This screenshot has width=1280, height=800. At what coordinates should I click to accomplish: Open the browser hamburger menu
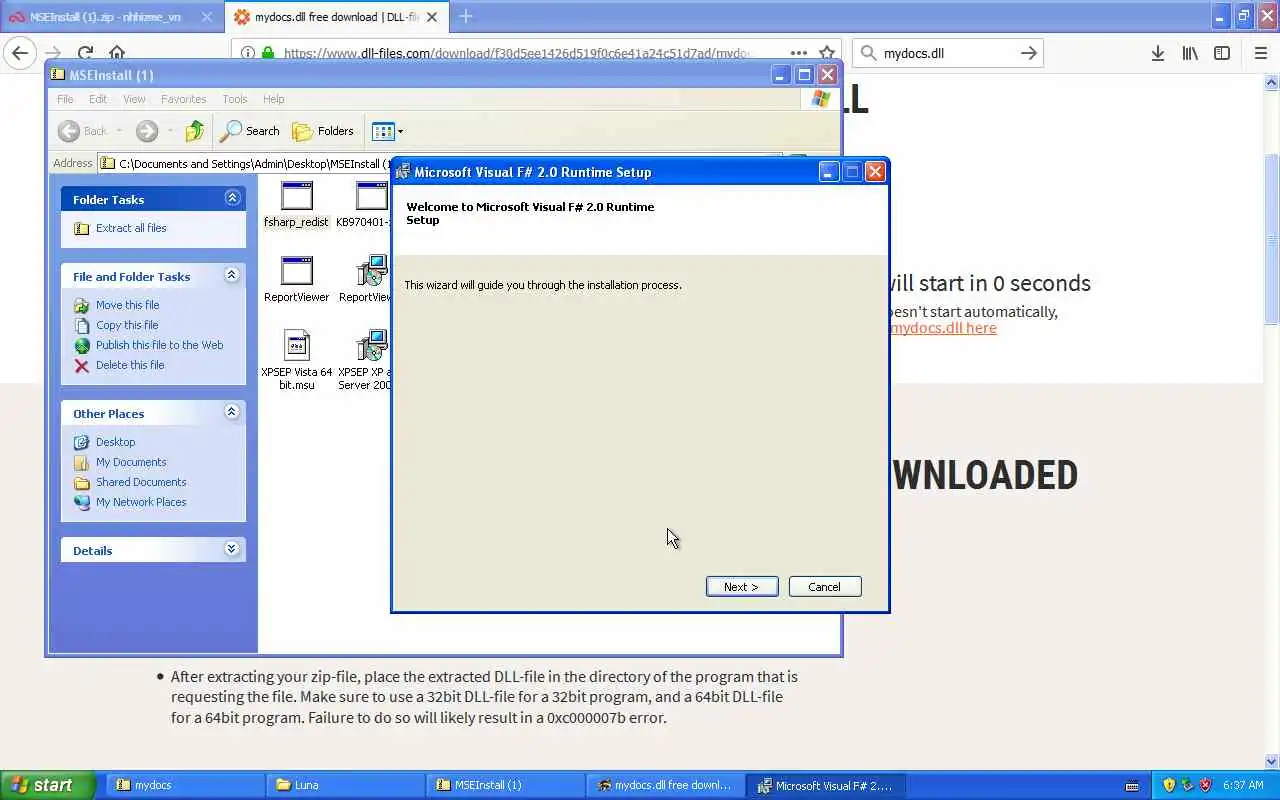[1260, 53]
